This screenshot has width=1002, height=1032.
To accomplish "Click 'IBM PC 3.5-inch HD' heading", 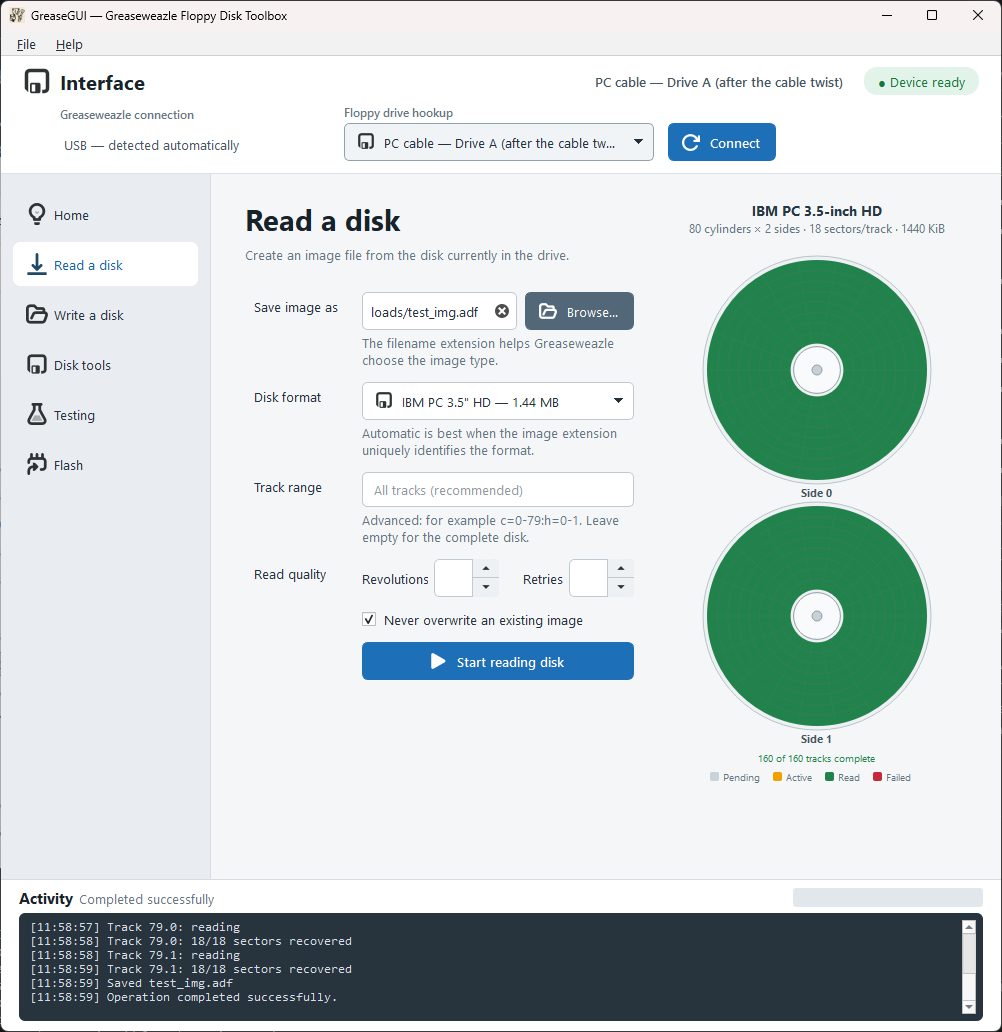I will pyautogui.click(x=816, y=211).
